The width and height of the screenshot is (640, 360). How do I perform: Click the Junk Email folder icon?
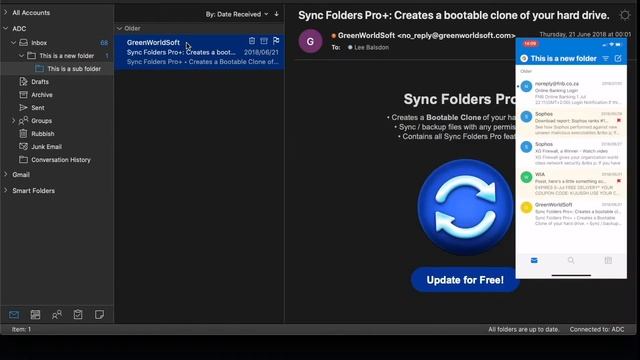click(24, 147)
